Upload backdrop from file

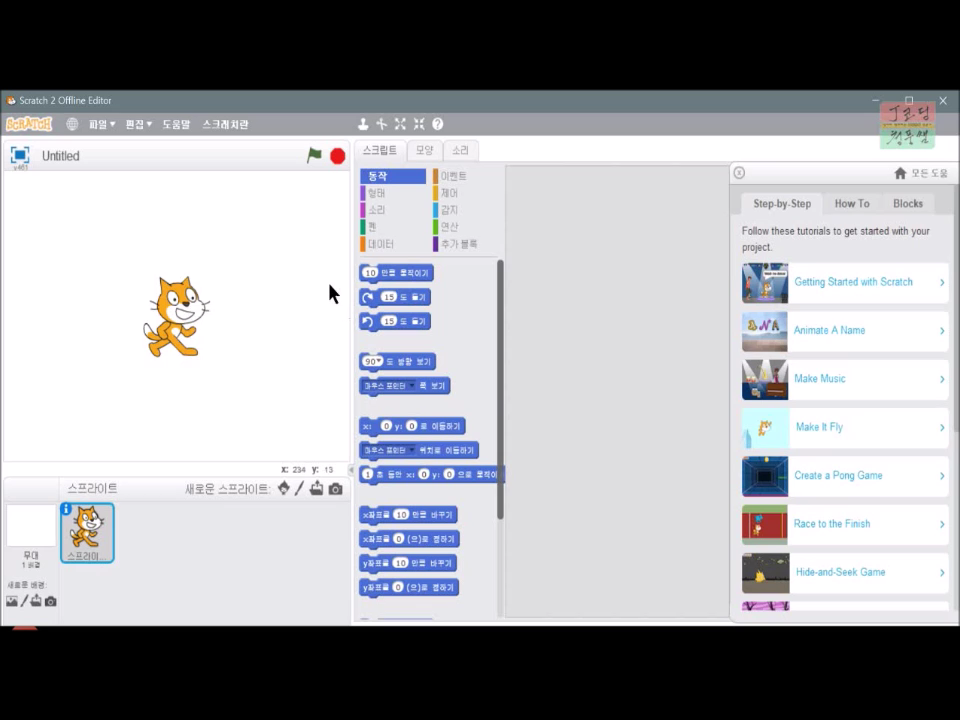point(36,601)
